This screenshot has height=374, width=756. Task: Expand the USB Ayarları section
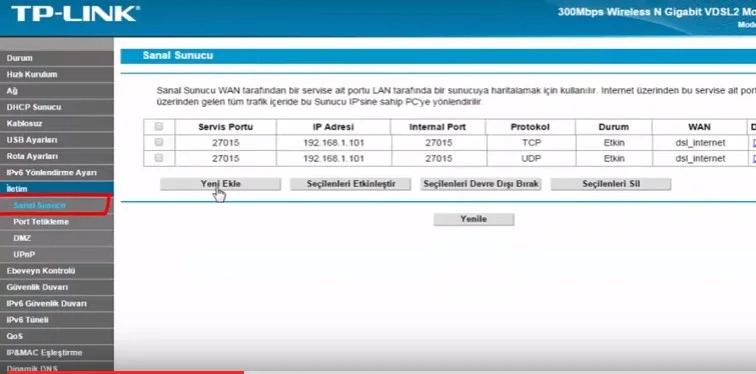point(57,140)
